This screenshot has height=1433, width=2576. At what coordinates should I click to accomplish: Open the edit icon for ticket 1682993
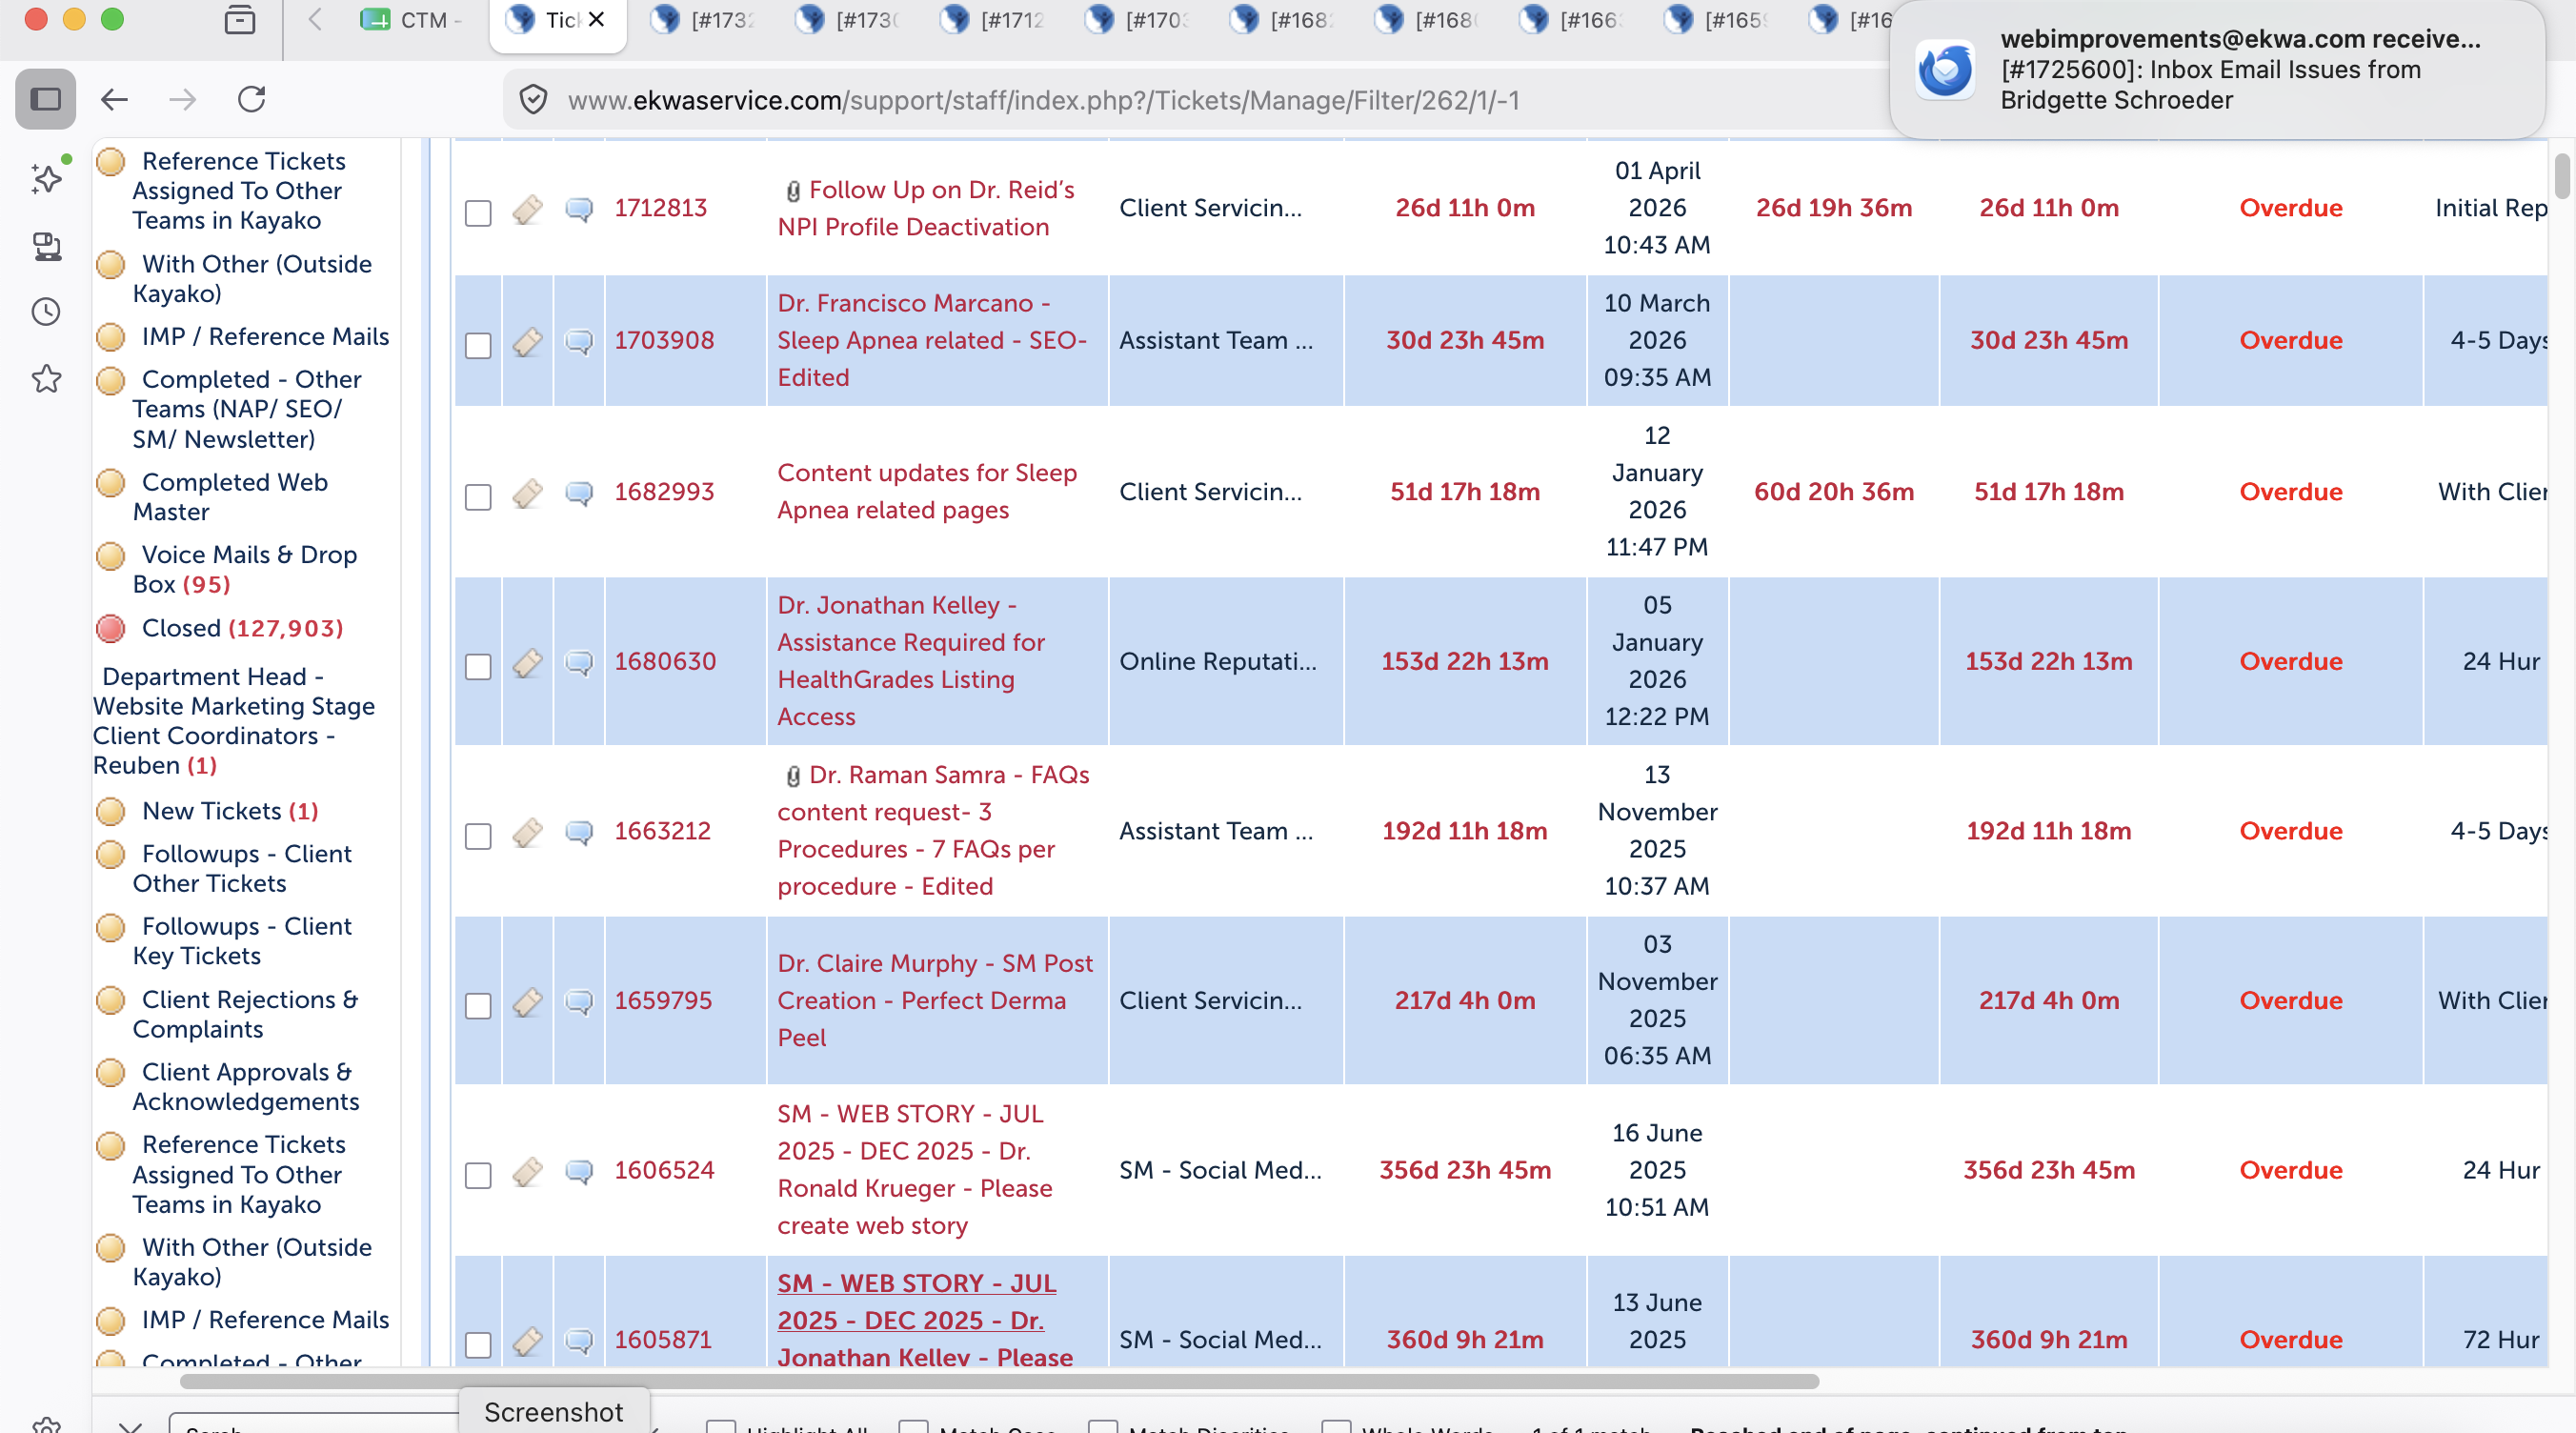click(528, 493)
